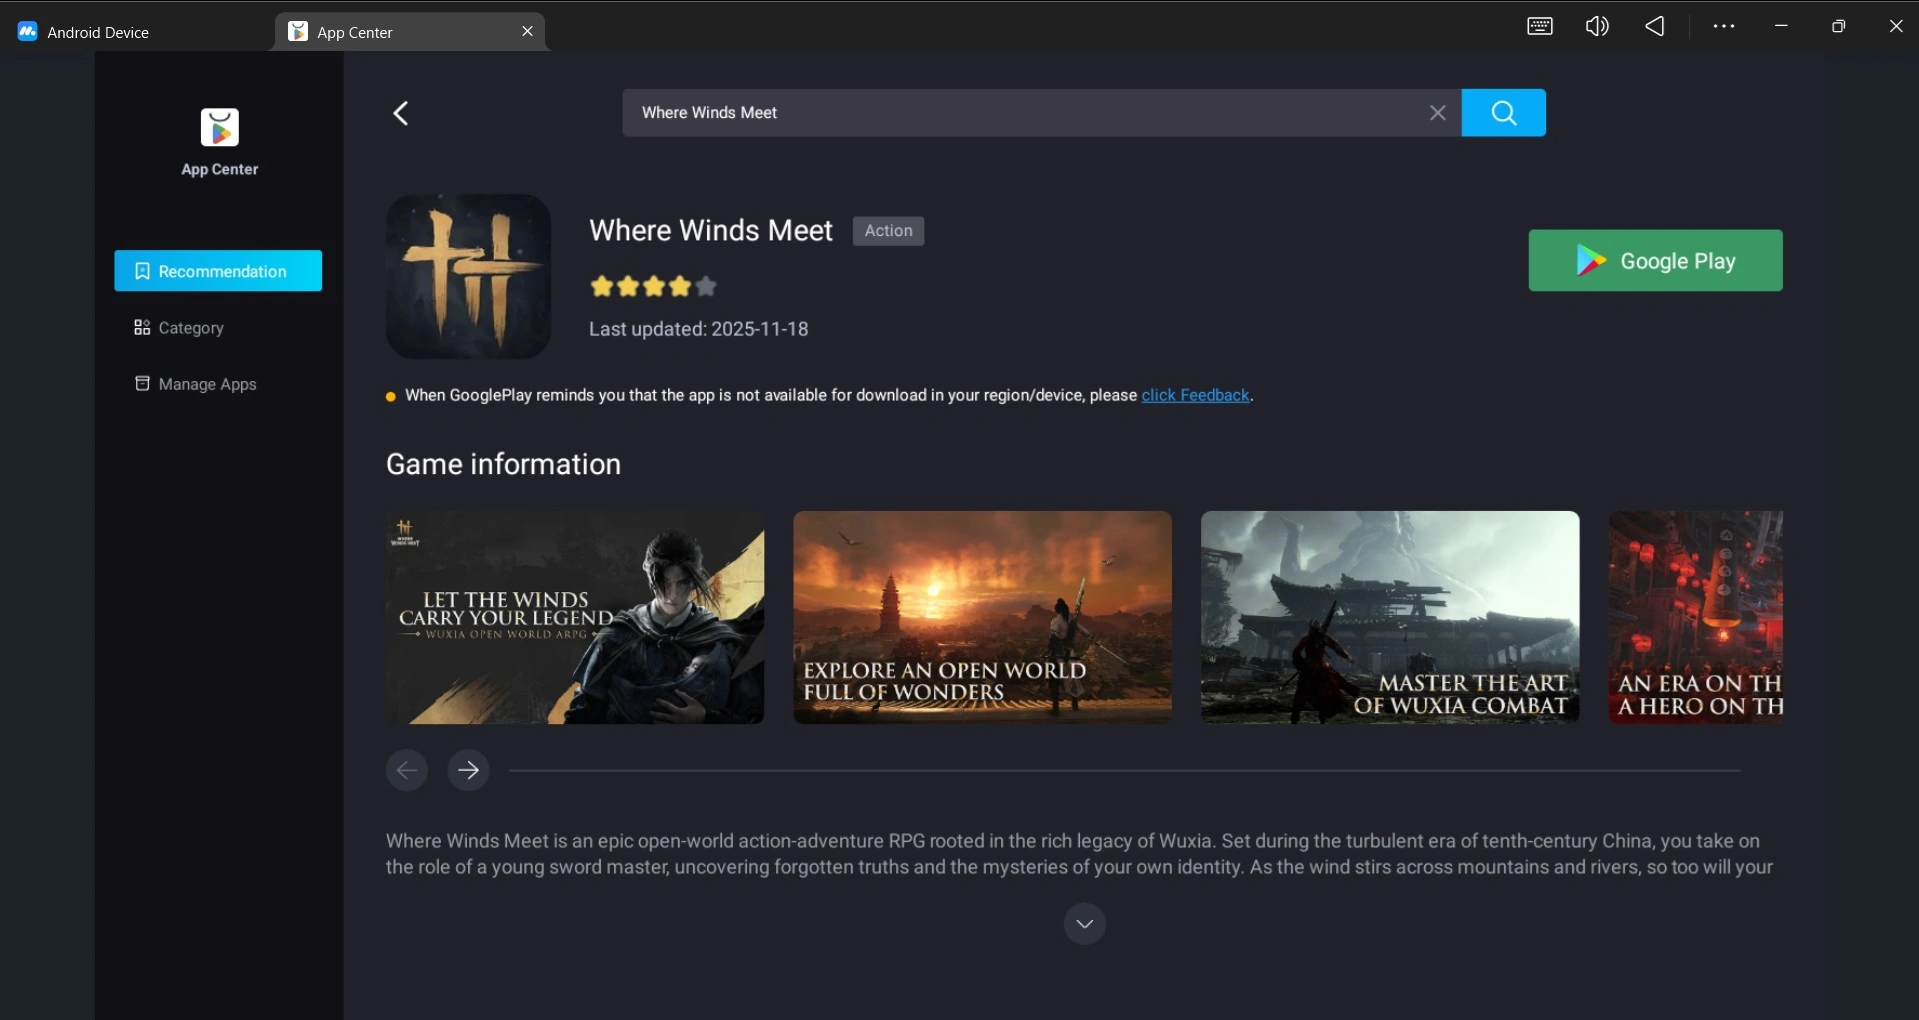
Task: Click the magnifier search button
Action: click(x=1503, y=113)
